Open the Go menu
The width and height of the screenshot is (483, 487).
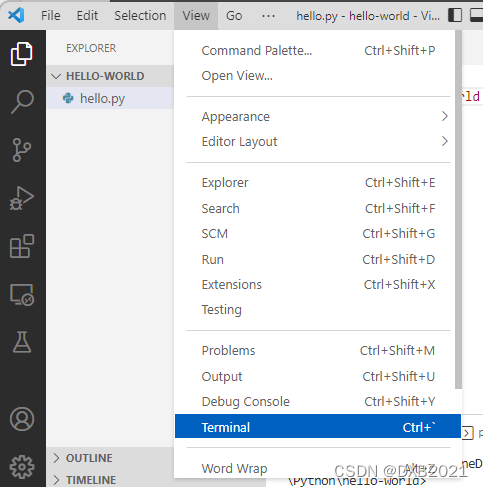(234, 16)
